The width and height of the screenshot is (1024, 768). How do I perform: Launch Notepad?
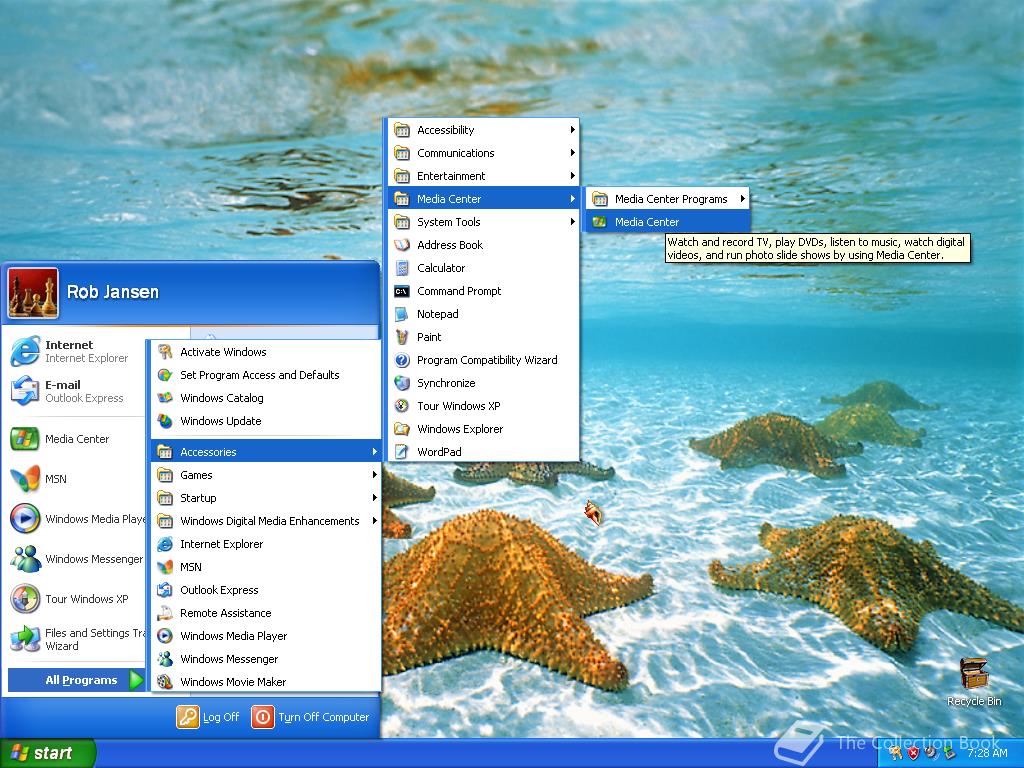pos(484,314)
